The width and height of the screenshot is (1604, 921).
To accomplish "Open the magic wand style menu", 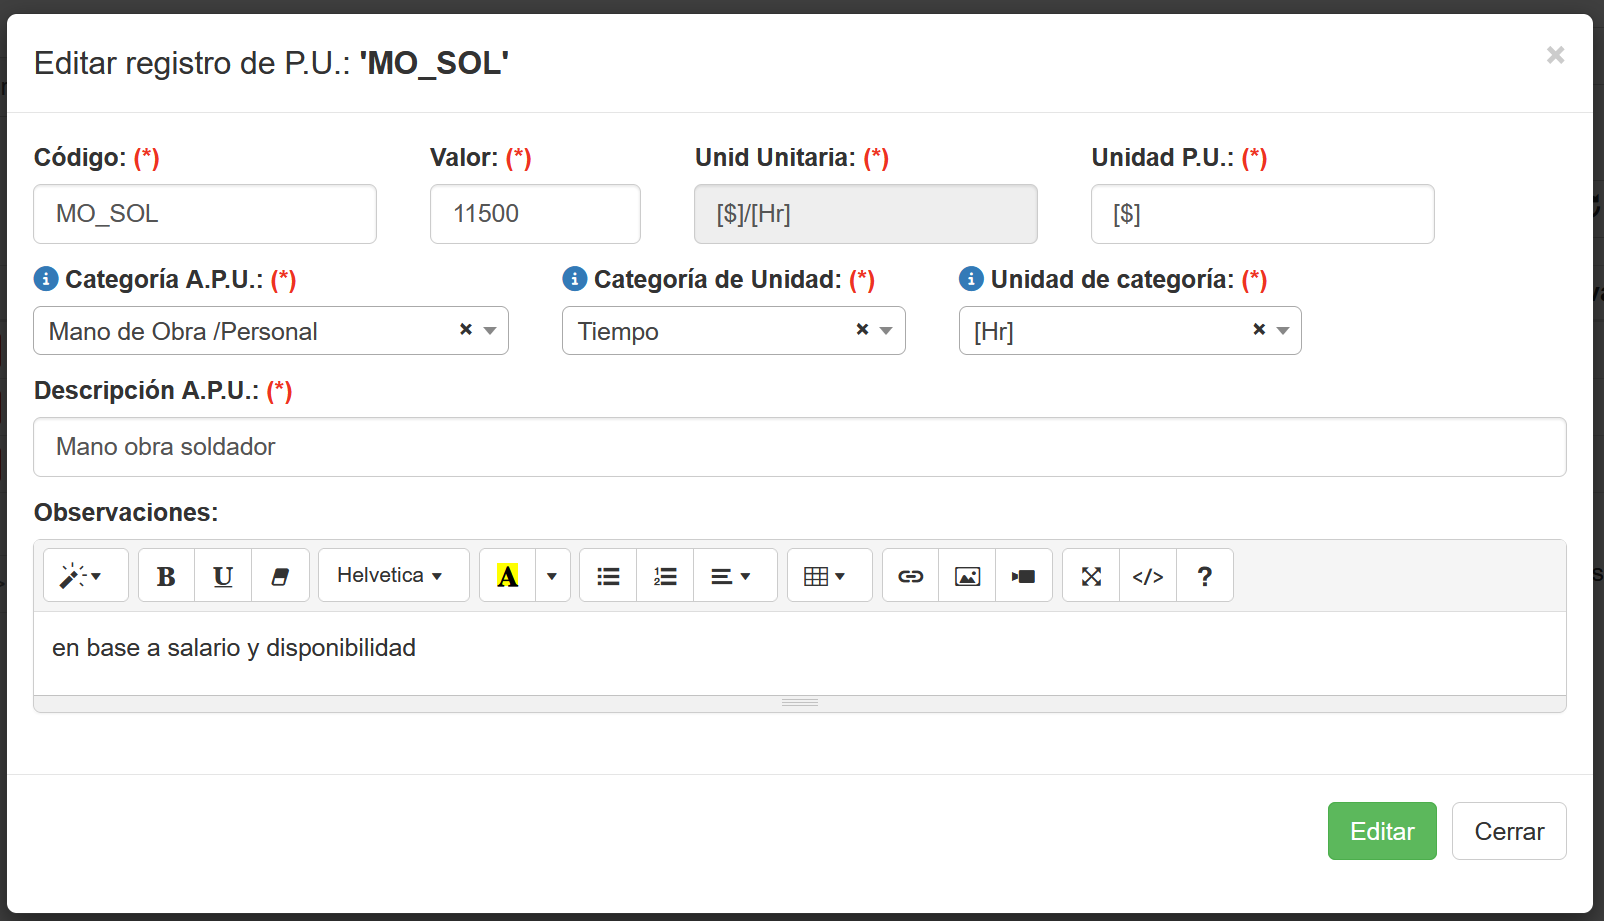I will coord(85,576).
